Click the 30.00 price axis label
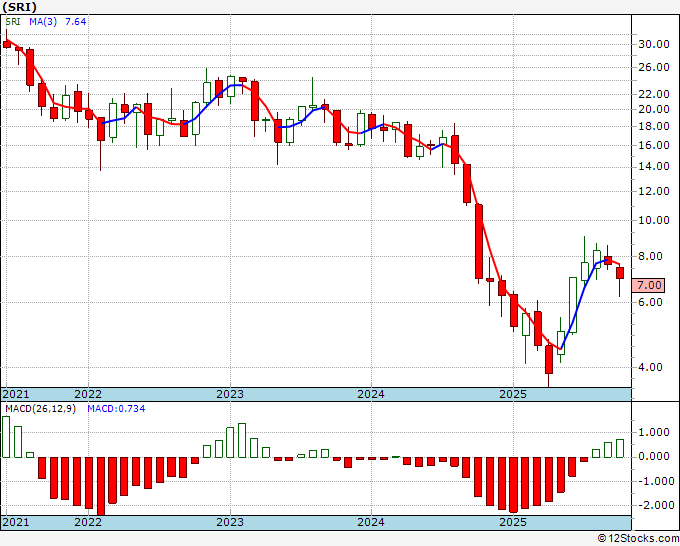The width and height of the screenshot is (680, 546). 654,44
